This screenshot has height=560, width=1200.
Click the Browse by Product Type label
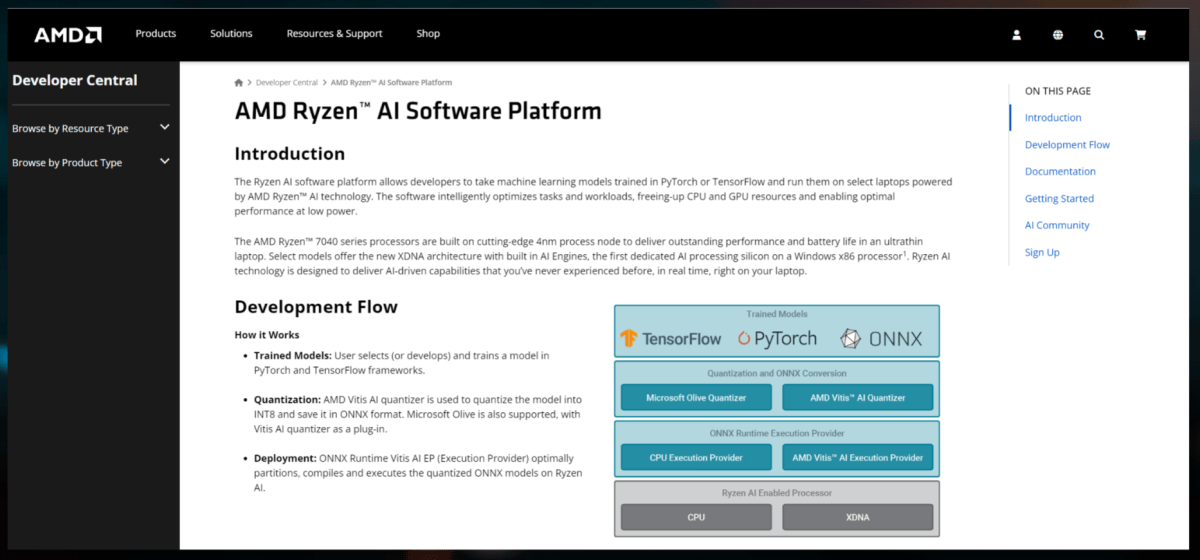click(x=67, y=162)
